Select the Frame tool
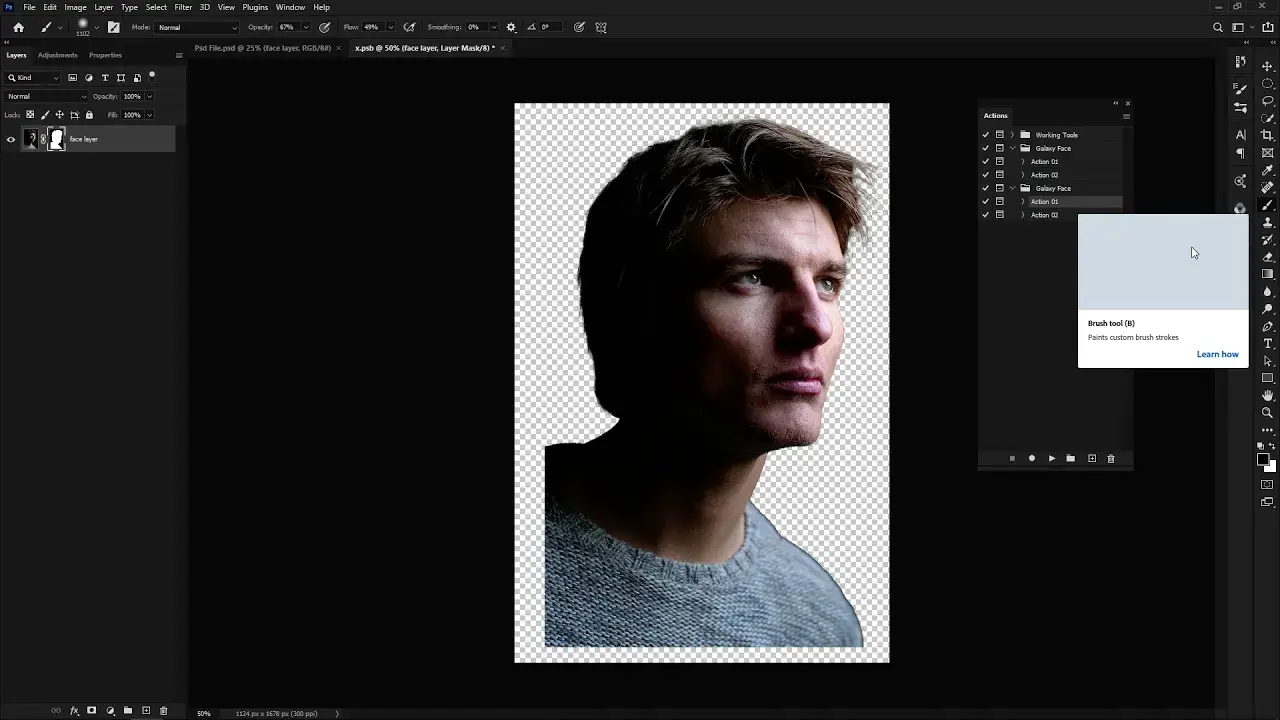Image resolution: width=1280 pixels, height=720 pixels. (1268, 153)
